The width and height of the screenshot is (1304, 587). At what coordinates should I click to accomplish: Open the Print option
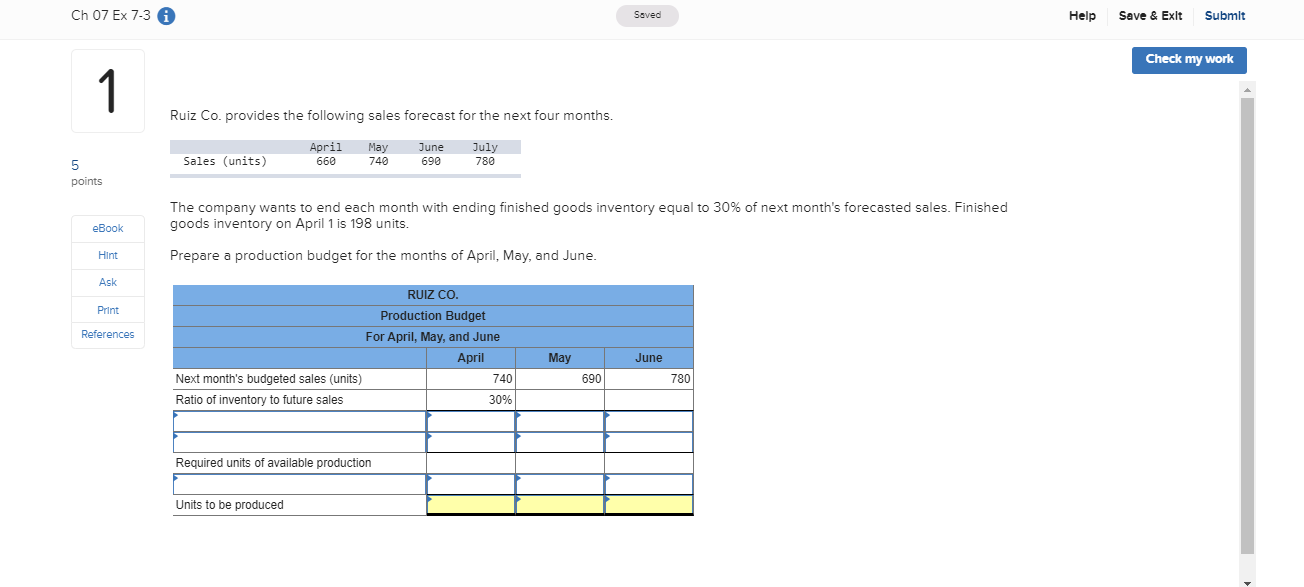(108, 310)
